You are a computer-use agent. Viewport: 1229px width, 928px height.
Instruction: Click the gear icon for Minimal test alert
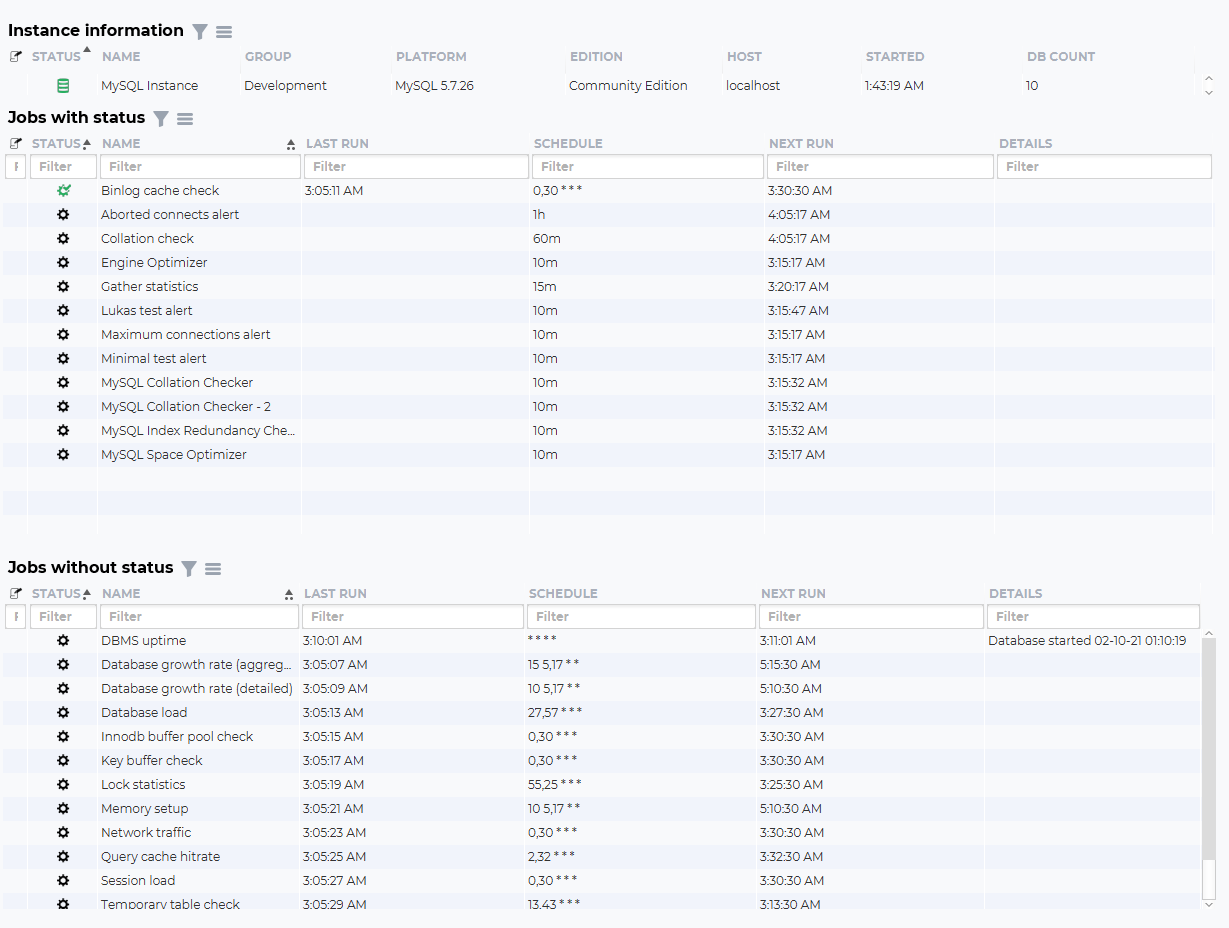point(63,358)
